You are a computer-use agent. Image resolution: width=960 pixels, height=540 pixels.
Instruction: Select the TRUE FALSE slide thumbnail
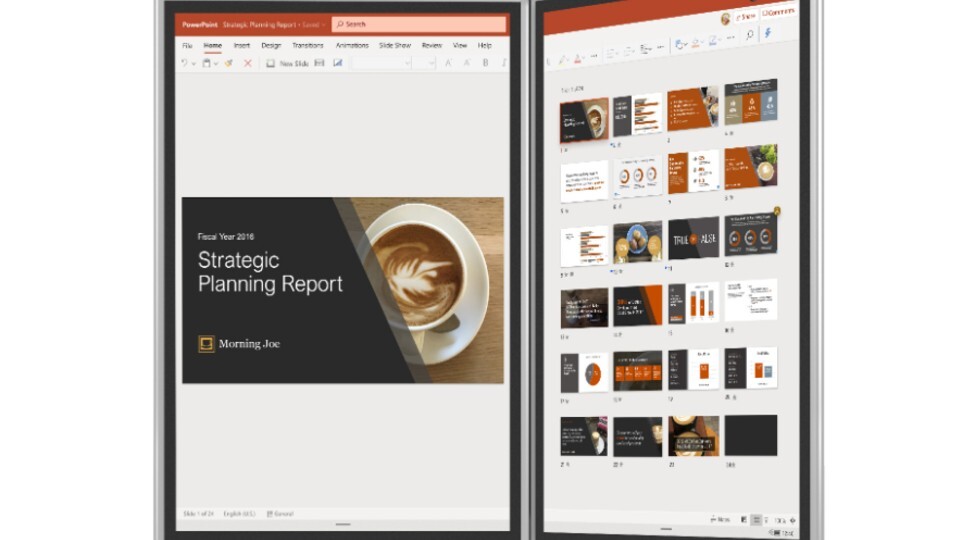coord(693,238)
